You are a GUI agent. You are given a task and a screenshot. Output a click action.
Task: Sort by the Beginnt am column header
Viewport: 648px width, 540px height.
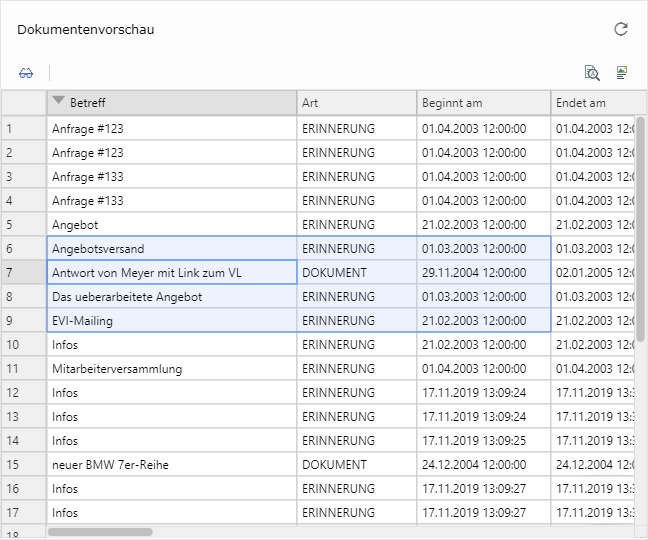click(482, 103)
